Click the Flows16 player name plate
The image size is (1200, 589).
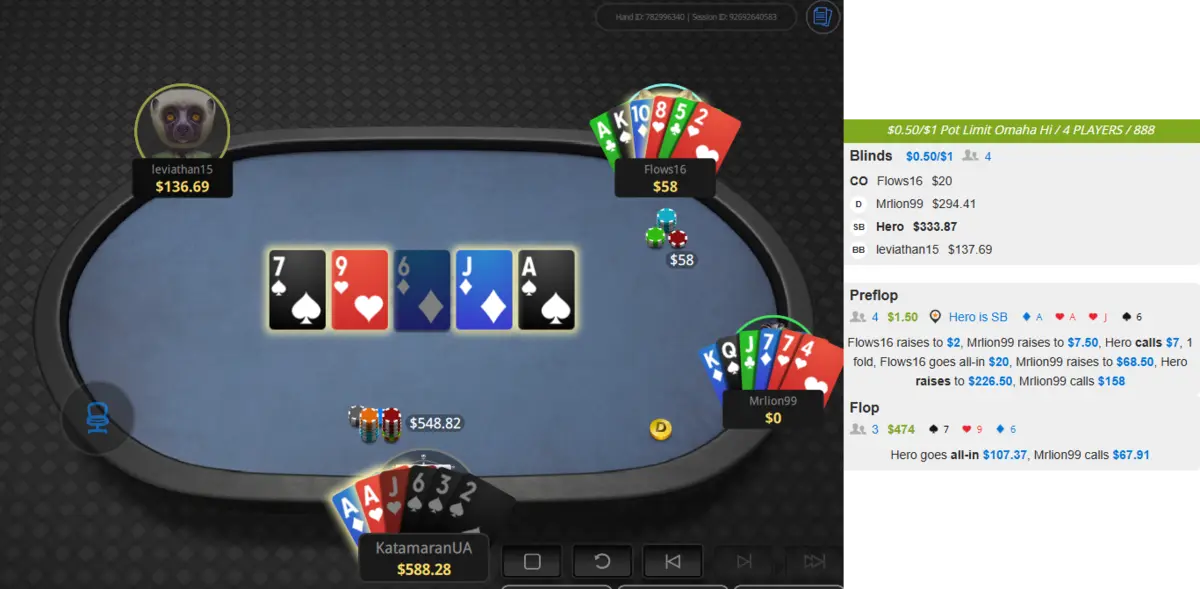(x=665, y=178)
